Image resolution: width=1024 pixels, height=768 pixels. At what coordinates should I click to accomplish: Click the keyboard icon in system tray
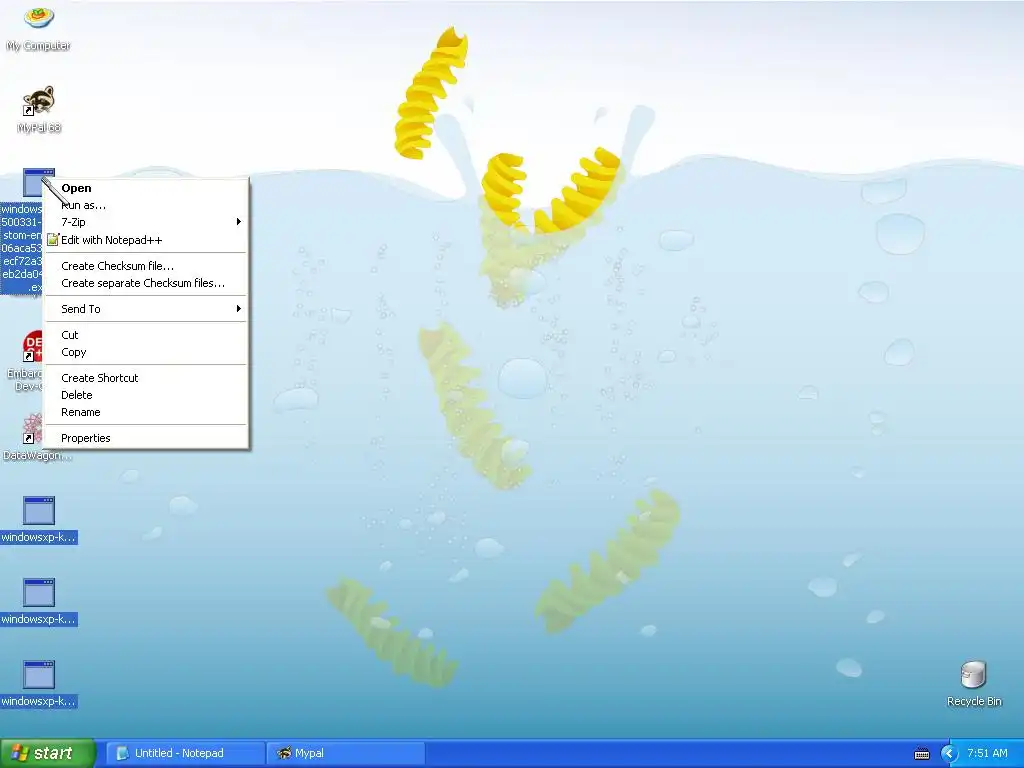pos(921,754)
